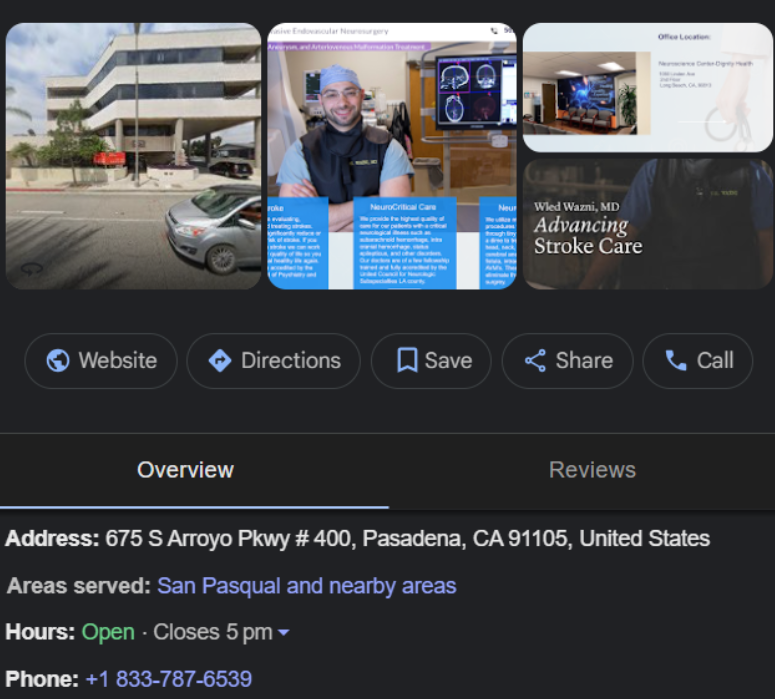The width and height of the screenshot is (775, 699).
Task: Click the Areas served label
Action: (79, 586)
